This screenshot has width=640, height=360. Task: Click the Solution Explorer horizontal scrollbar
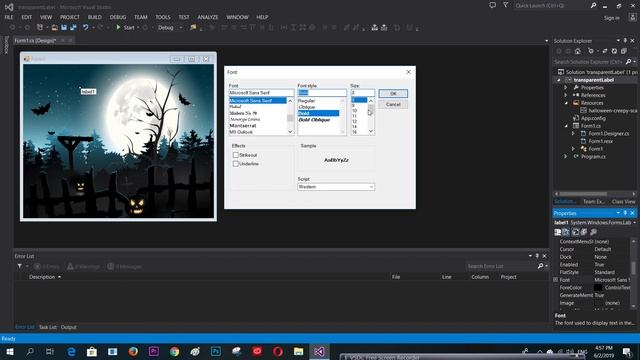[x=583, y=194]
